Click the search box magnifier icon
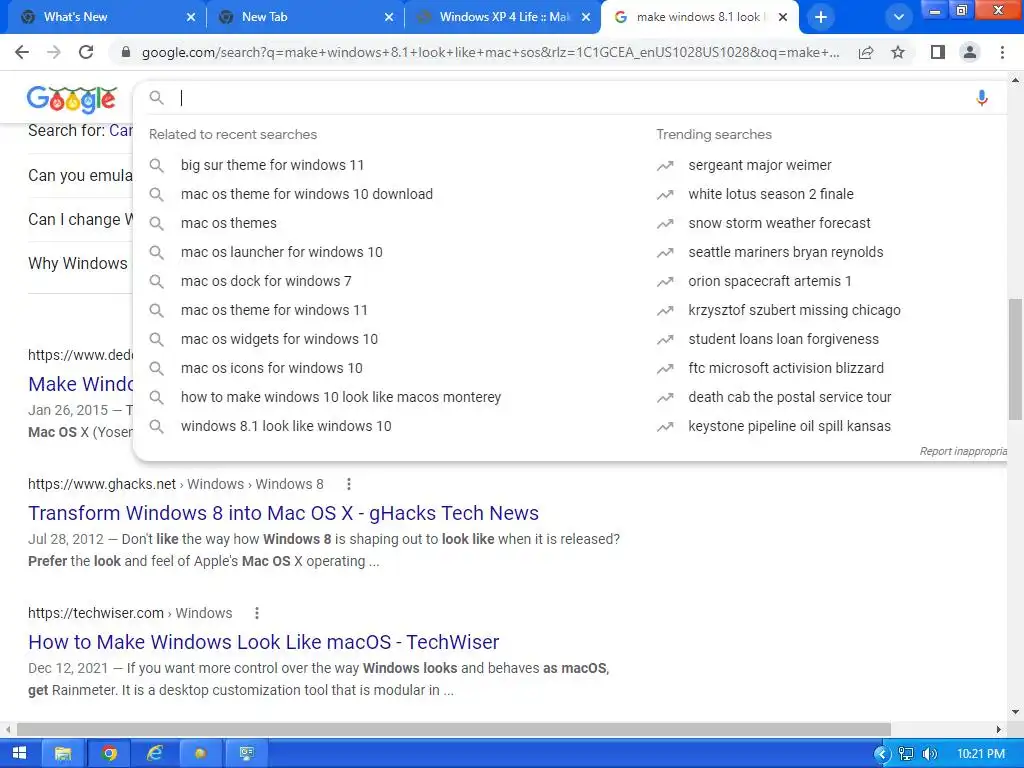The height and width of the screenshot is (768, 1024). point(156,98)
